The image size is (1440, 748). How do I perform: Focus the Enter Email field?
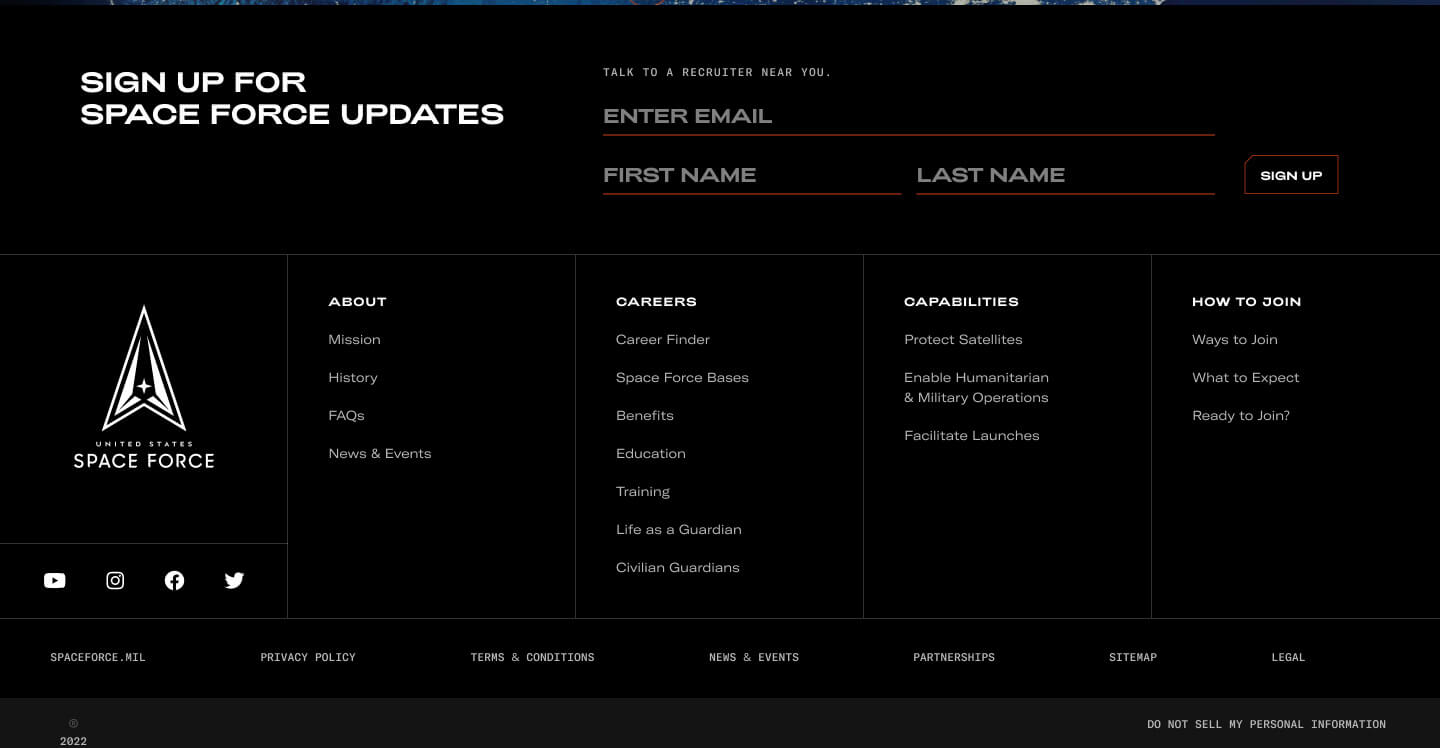click(909, 116)
